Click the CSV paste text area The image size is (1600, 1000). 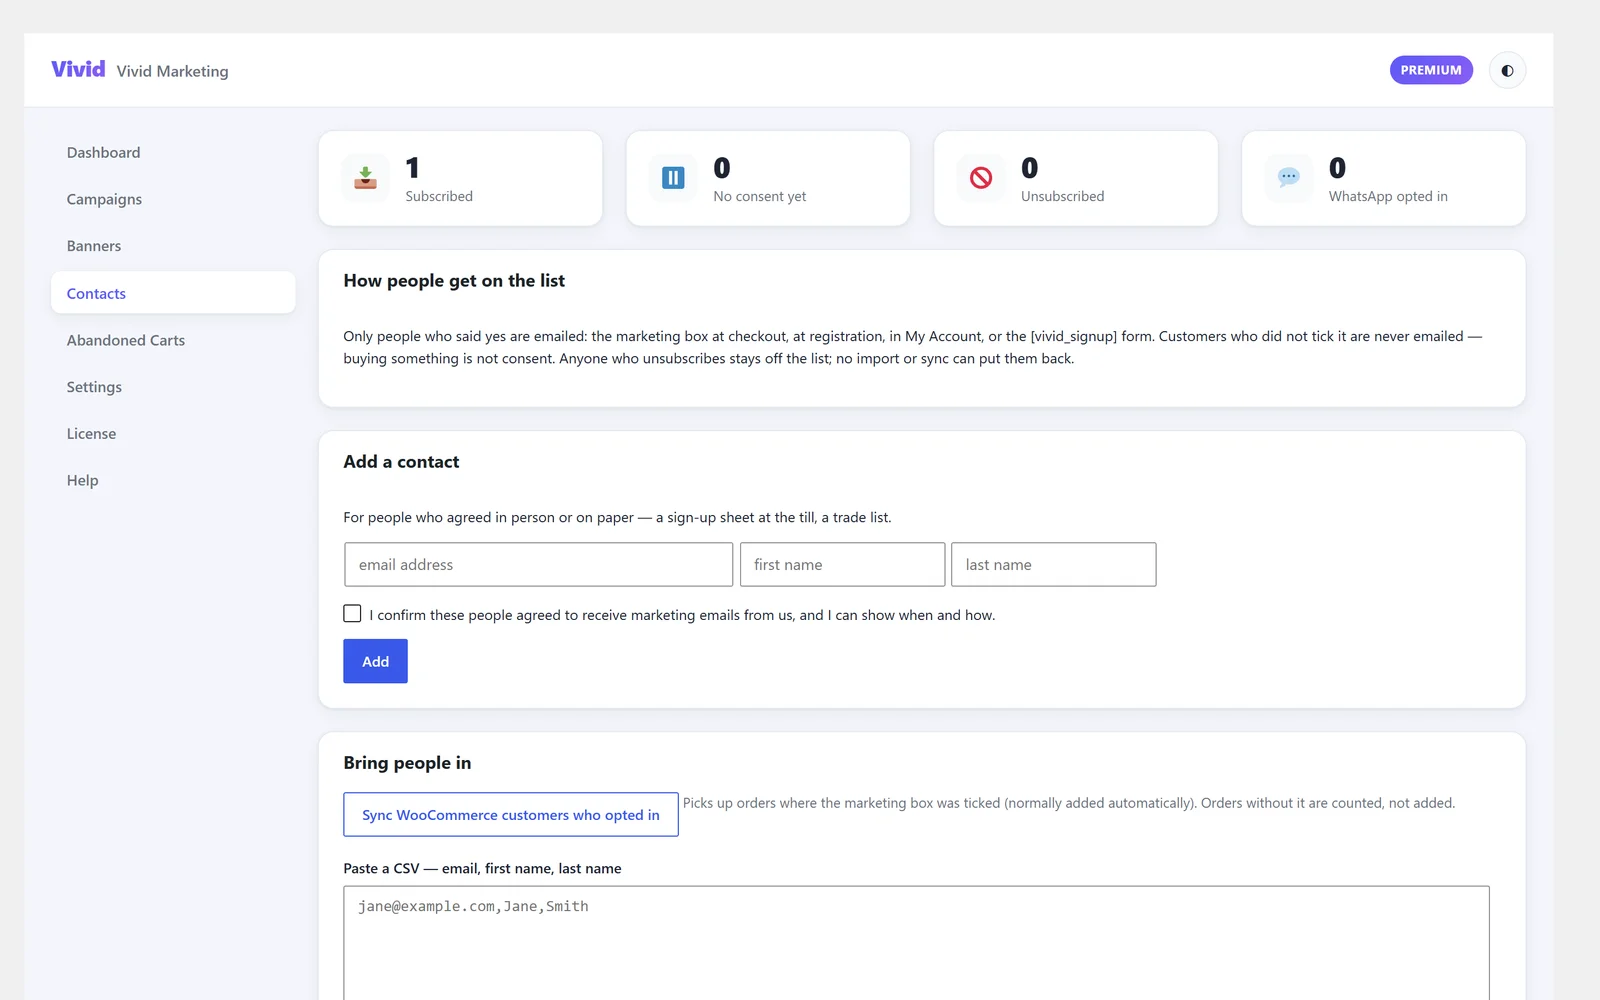(916, 943)
